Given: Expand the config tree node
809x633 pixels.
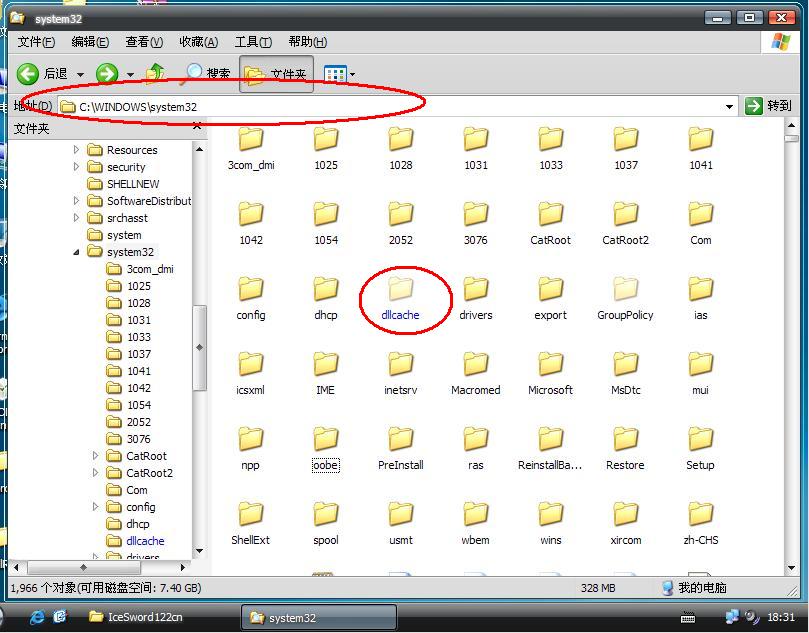Looking at the screenshot, I should pos(95,507).
